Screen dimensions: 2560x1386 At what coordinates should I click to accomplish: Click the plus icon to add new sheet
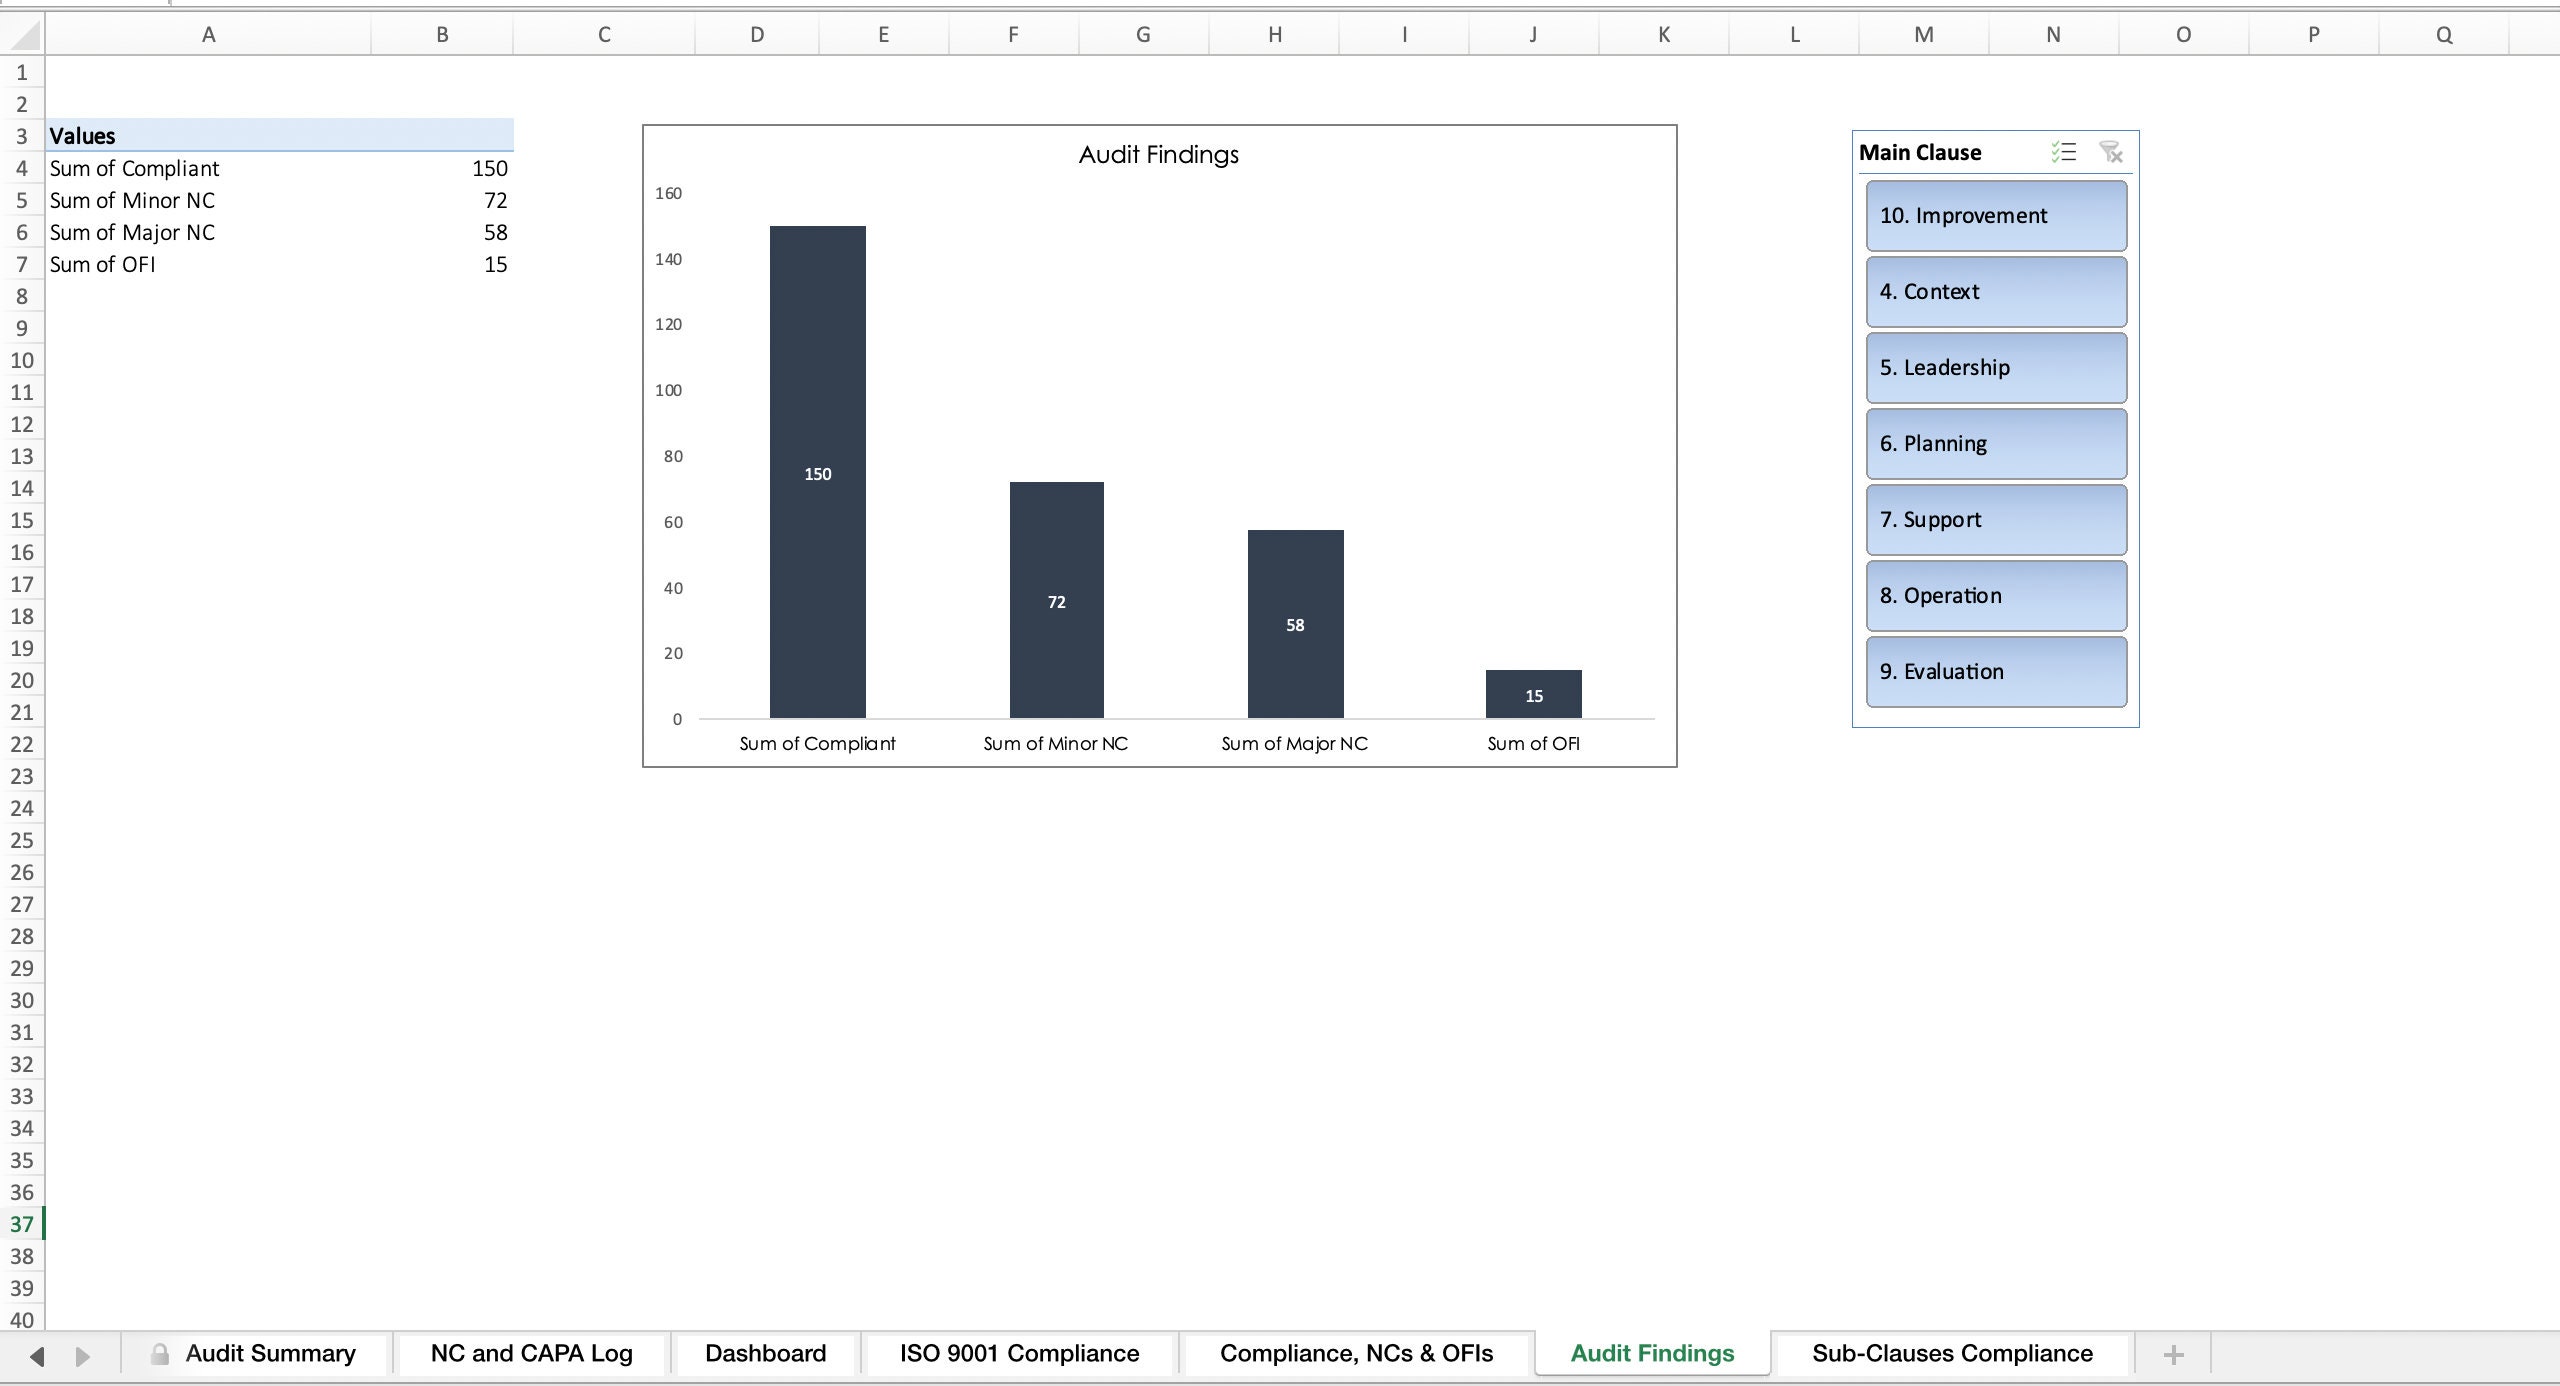2172,1354
